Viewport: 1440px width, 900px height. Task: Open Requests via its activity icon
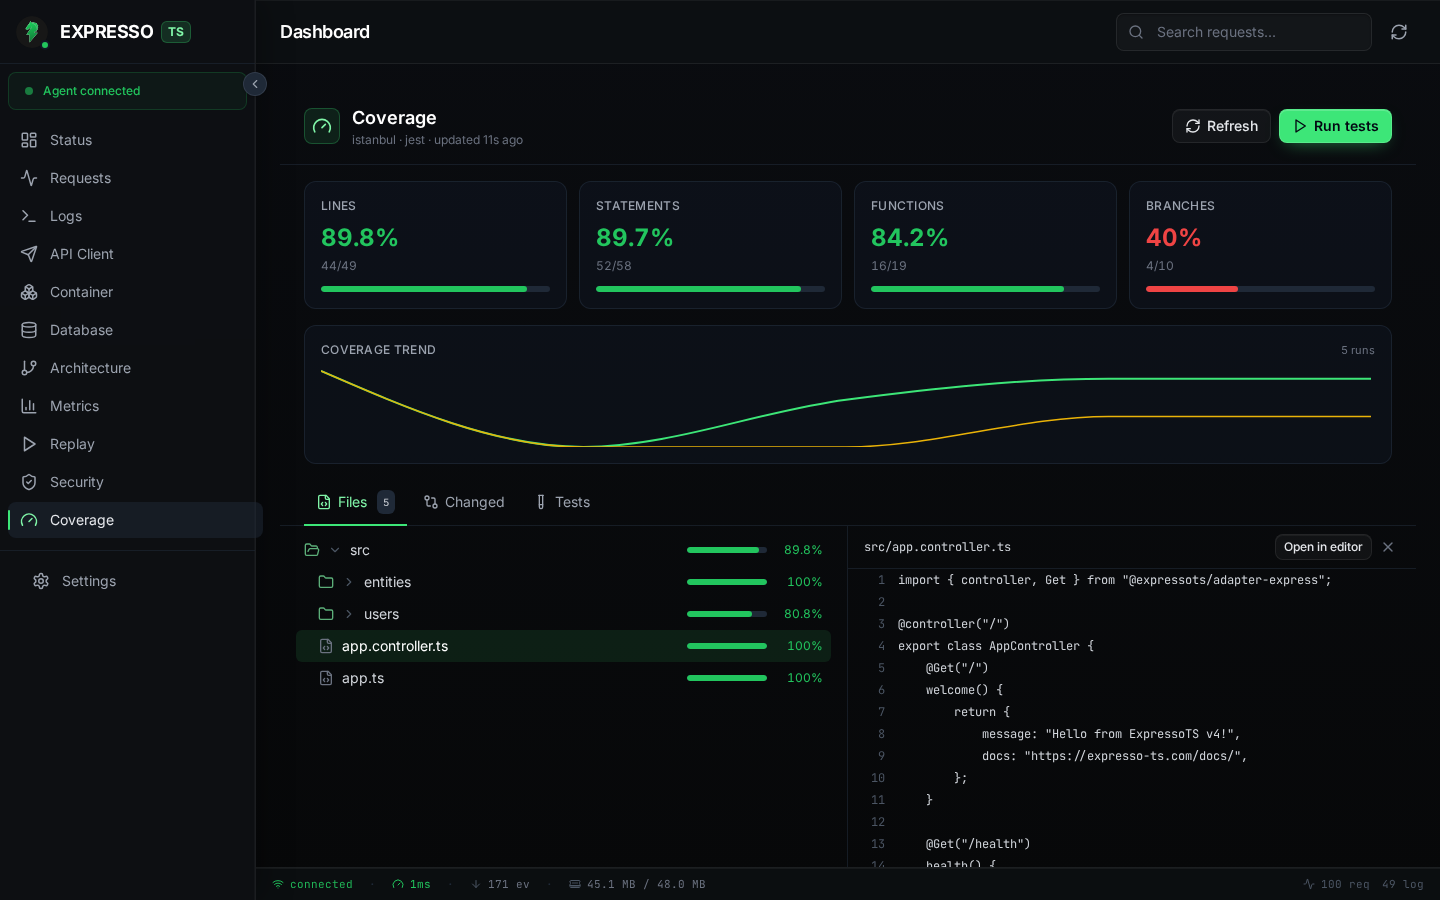(29, 178)
